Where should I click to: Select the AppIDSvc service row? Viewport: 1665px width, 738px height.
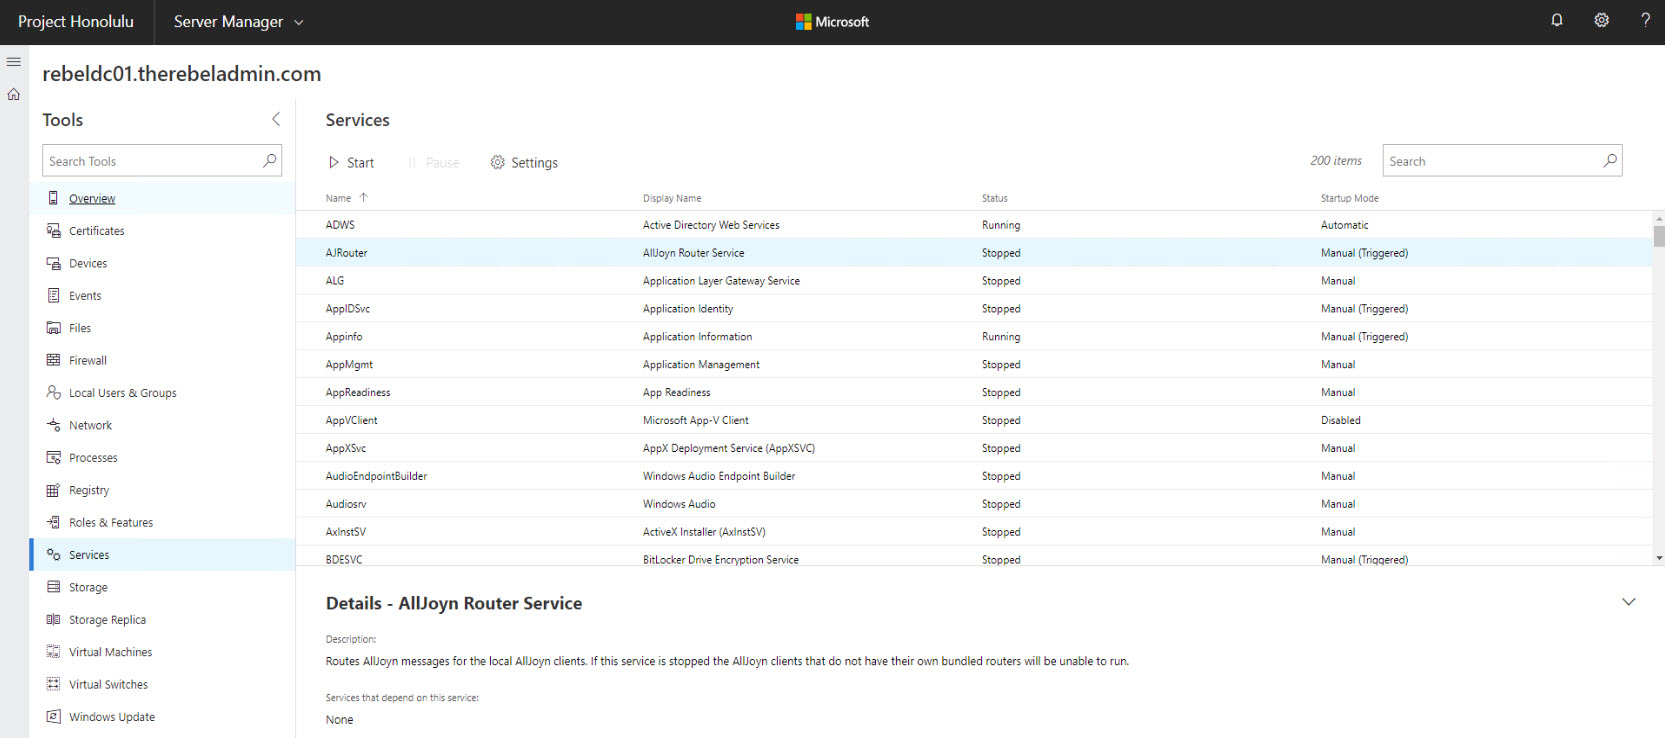click(x=974, y=309)
